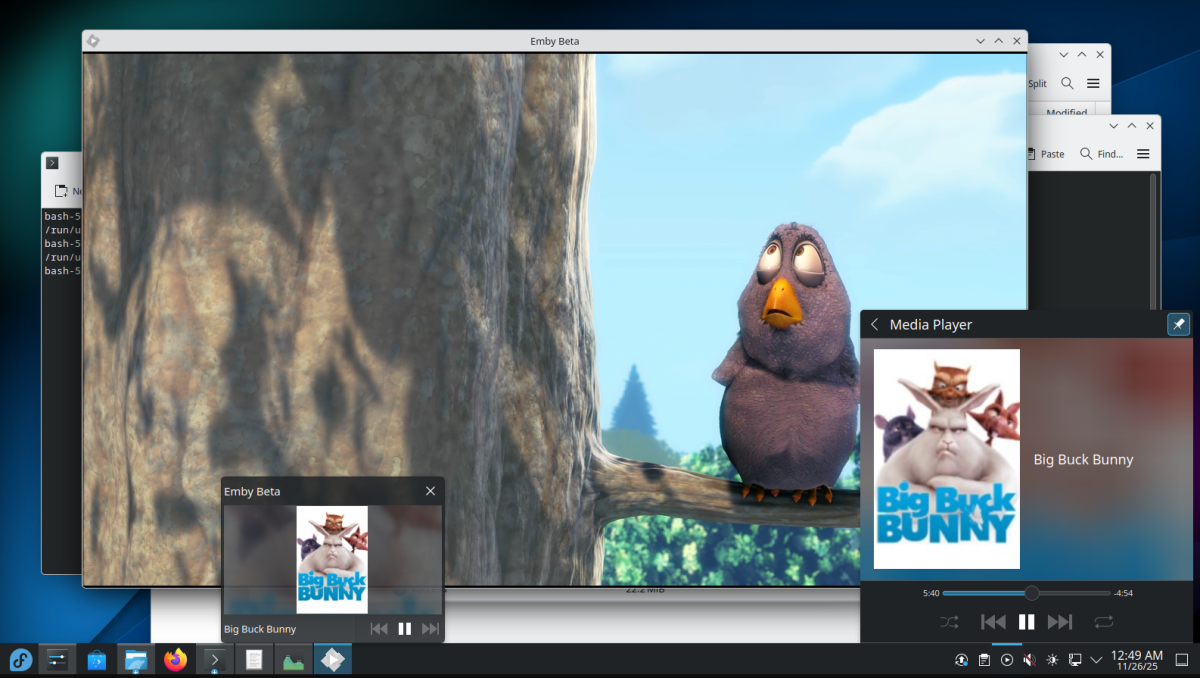Screen dimensions: 1200x678
Task: Click Find in the editor toolbar
Action: click(1101, 154)
